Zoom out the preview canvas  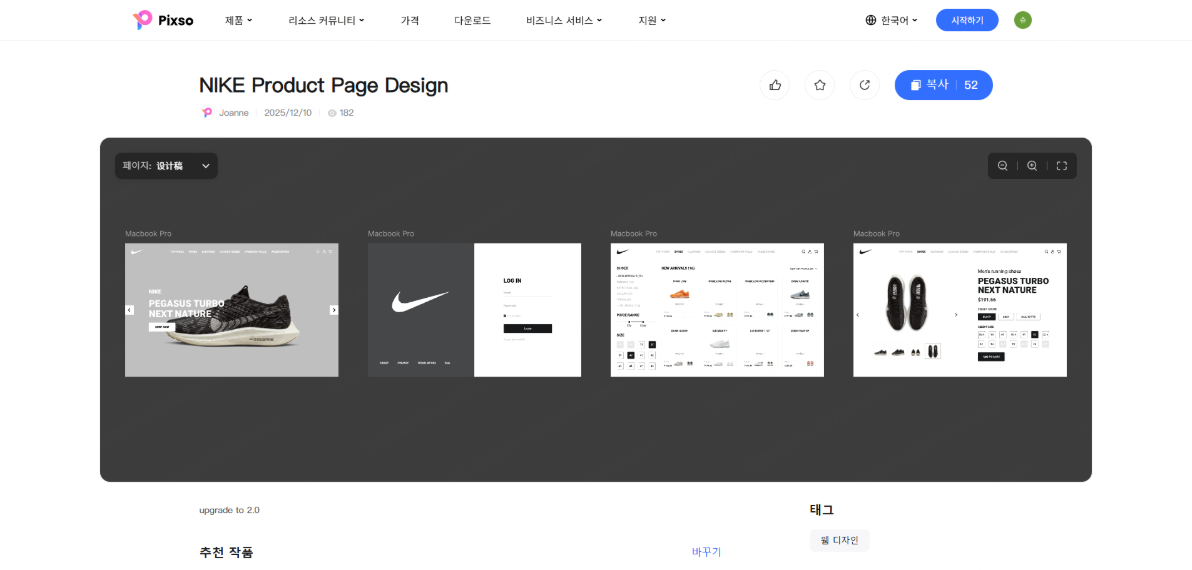[1003, 166]
